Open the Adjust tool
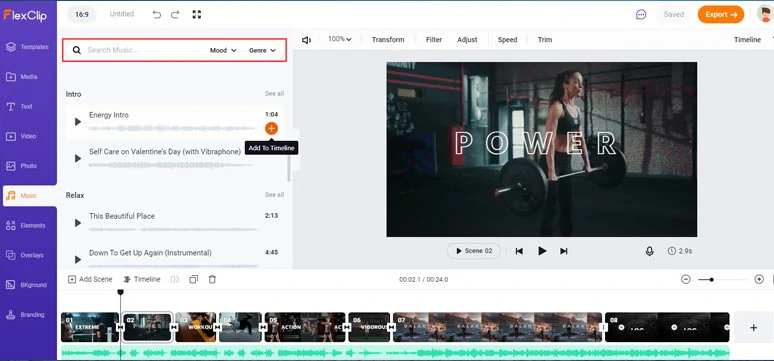 pyautogui.click(x=467, y=40)
